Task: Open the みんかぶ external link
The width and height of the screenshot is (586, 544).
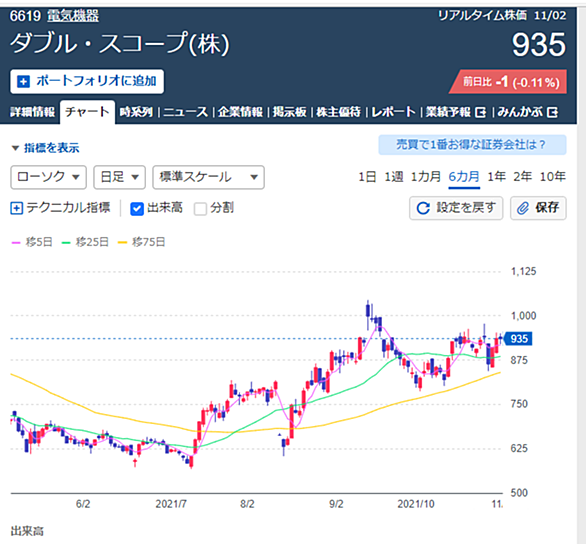Action: 528,112
